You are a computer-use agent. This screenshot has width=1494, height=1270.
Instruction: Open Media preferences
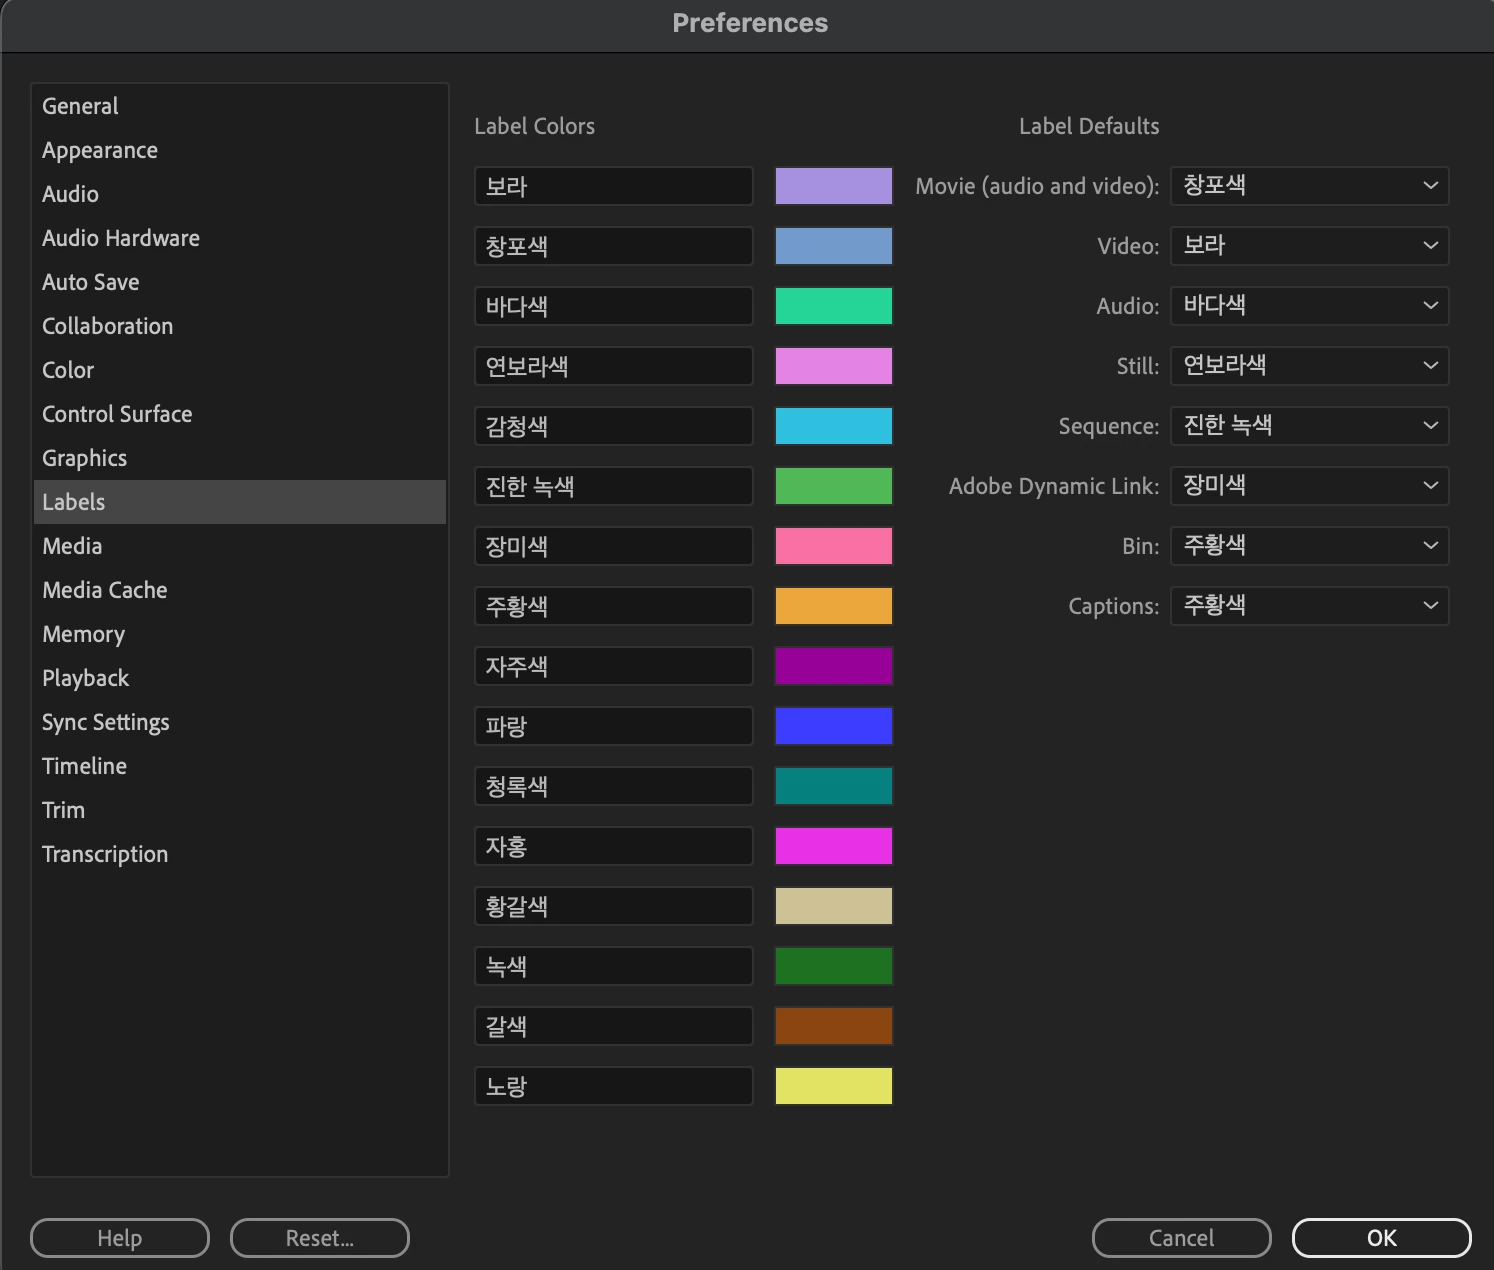click(x=239, y=546)
